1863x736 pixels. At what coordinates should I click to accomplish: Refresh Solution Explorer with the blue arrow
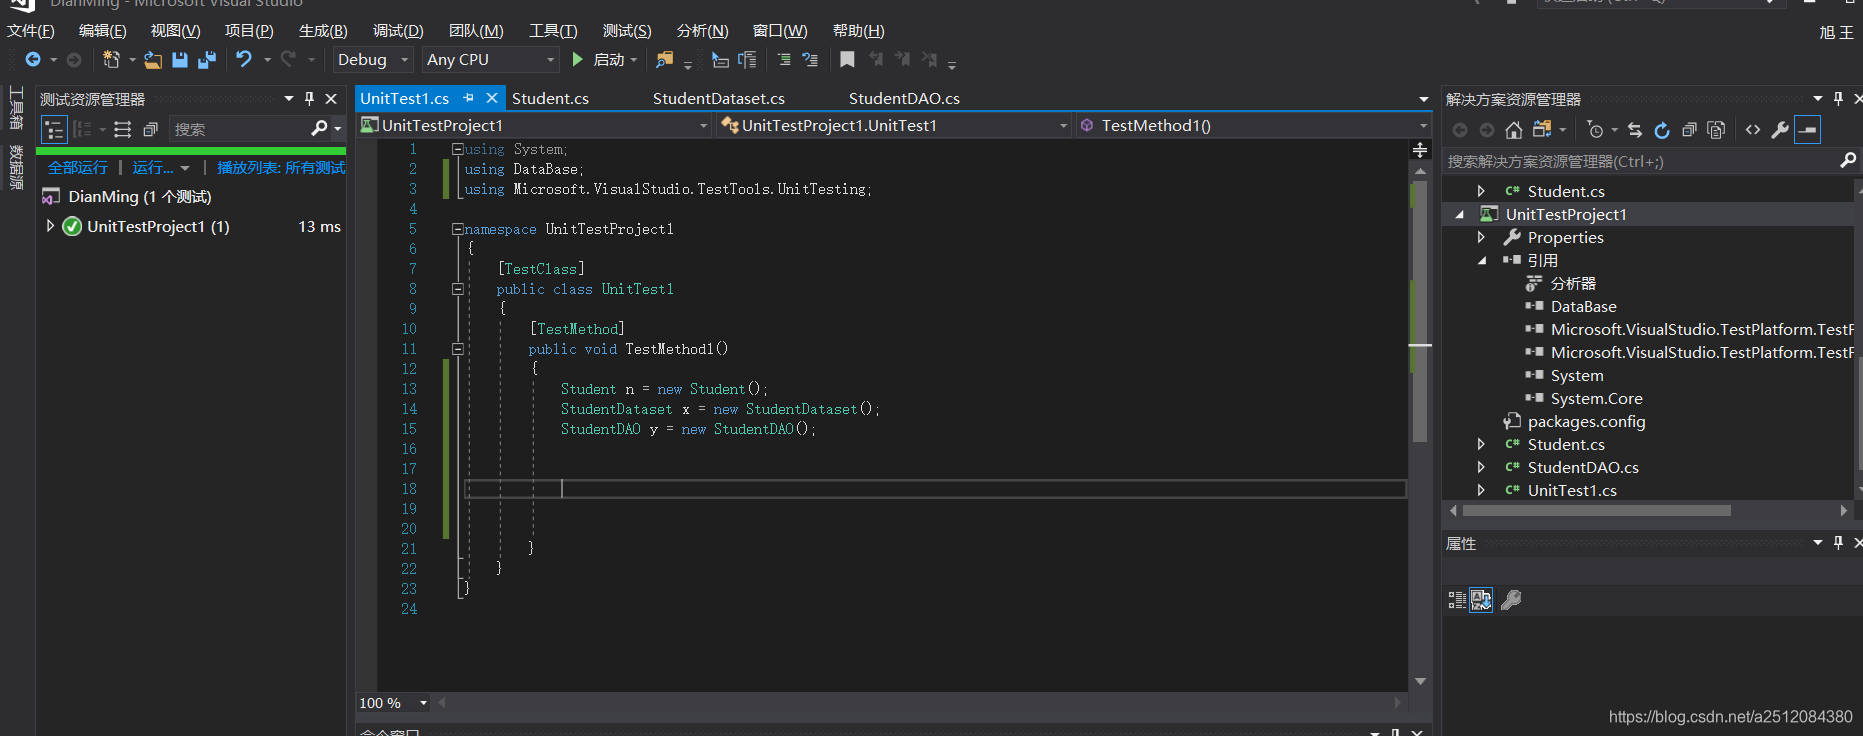click(1662, 130)
